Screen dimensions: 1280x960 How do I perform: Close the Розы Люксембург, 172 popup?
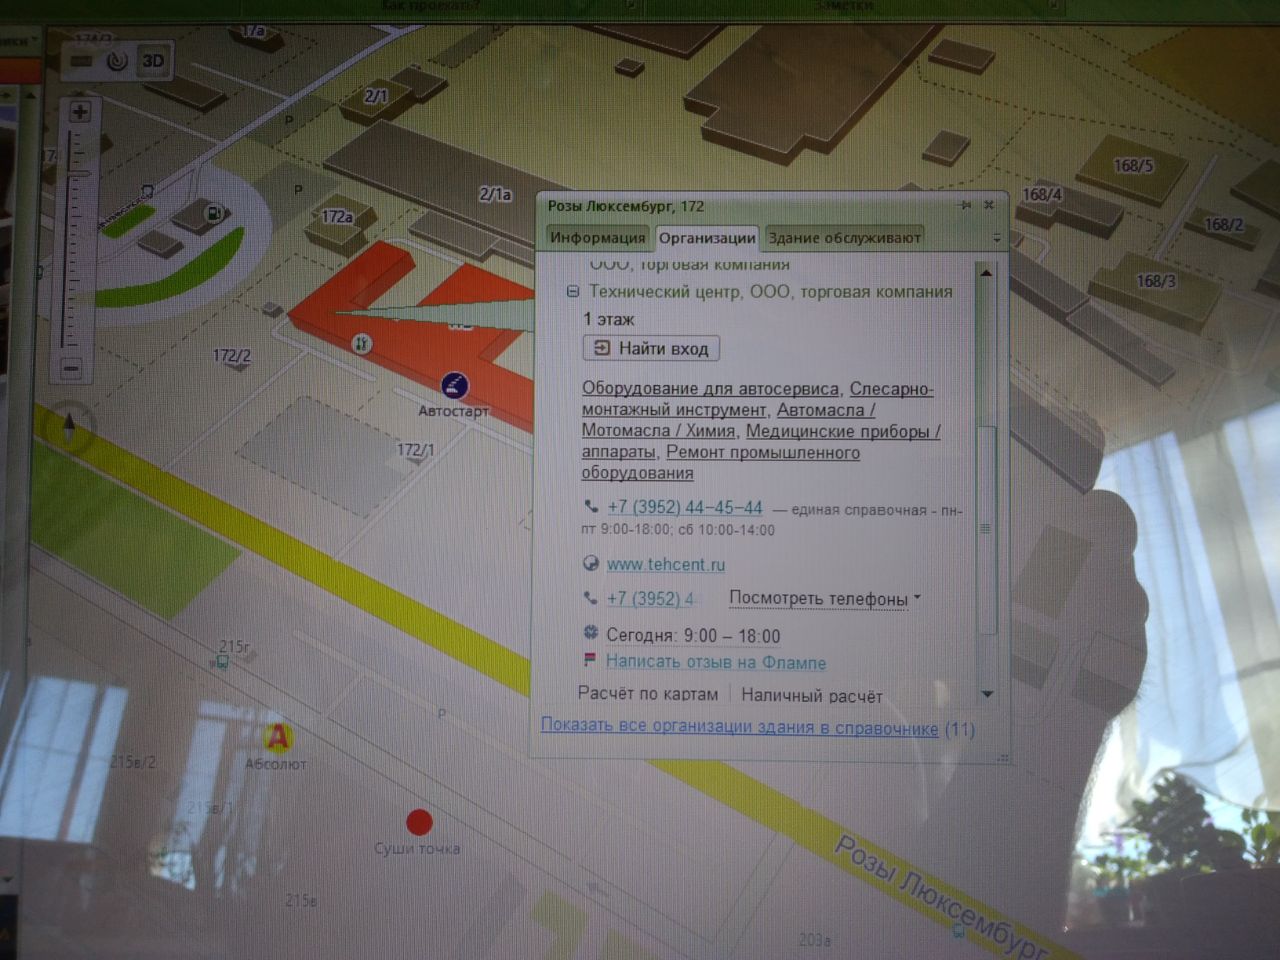click(989, 204)
